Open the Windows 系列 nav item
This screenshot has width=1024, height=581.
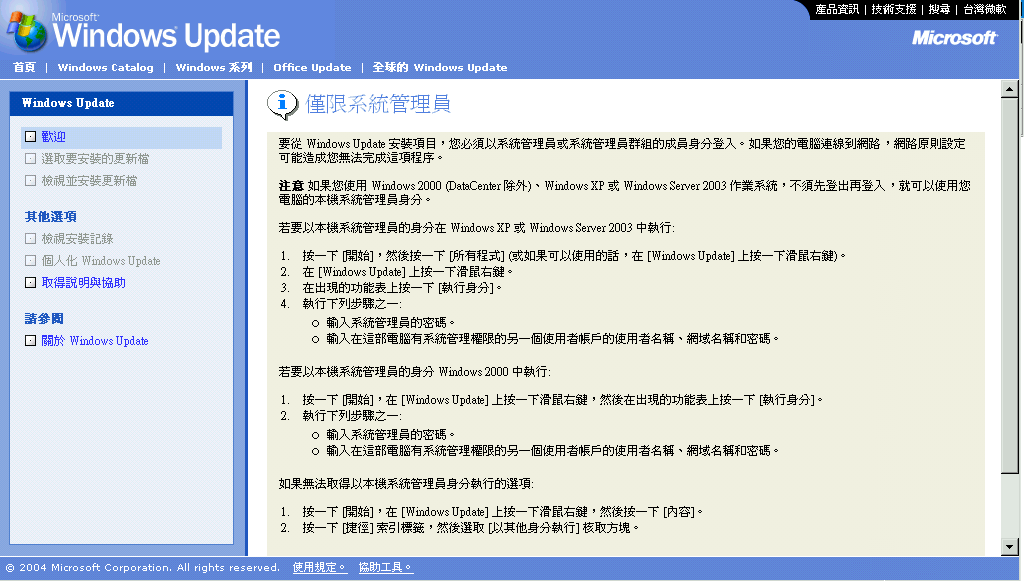[214, 67]
